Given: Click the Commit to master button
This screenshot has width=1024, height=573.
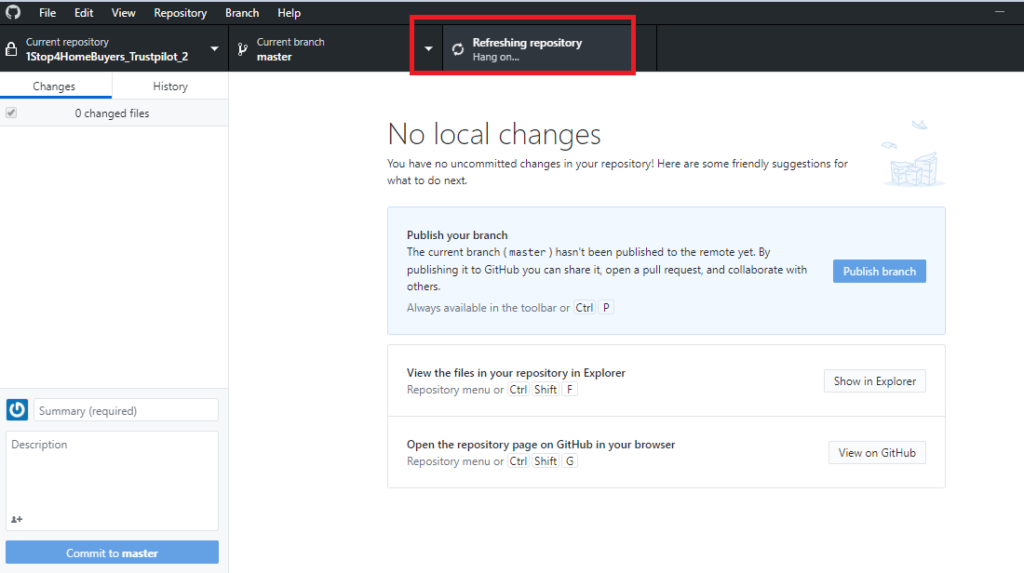Looking at the screenshot, I should pyautogui.click(x=112, y=553).
